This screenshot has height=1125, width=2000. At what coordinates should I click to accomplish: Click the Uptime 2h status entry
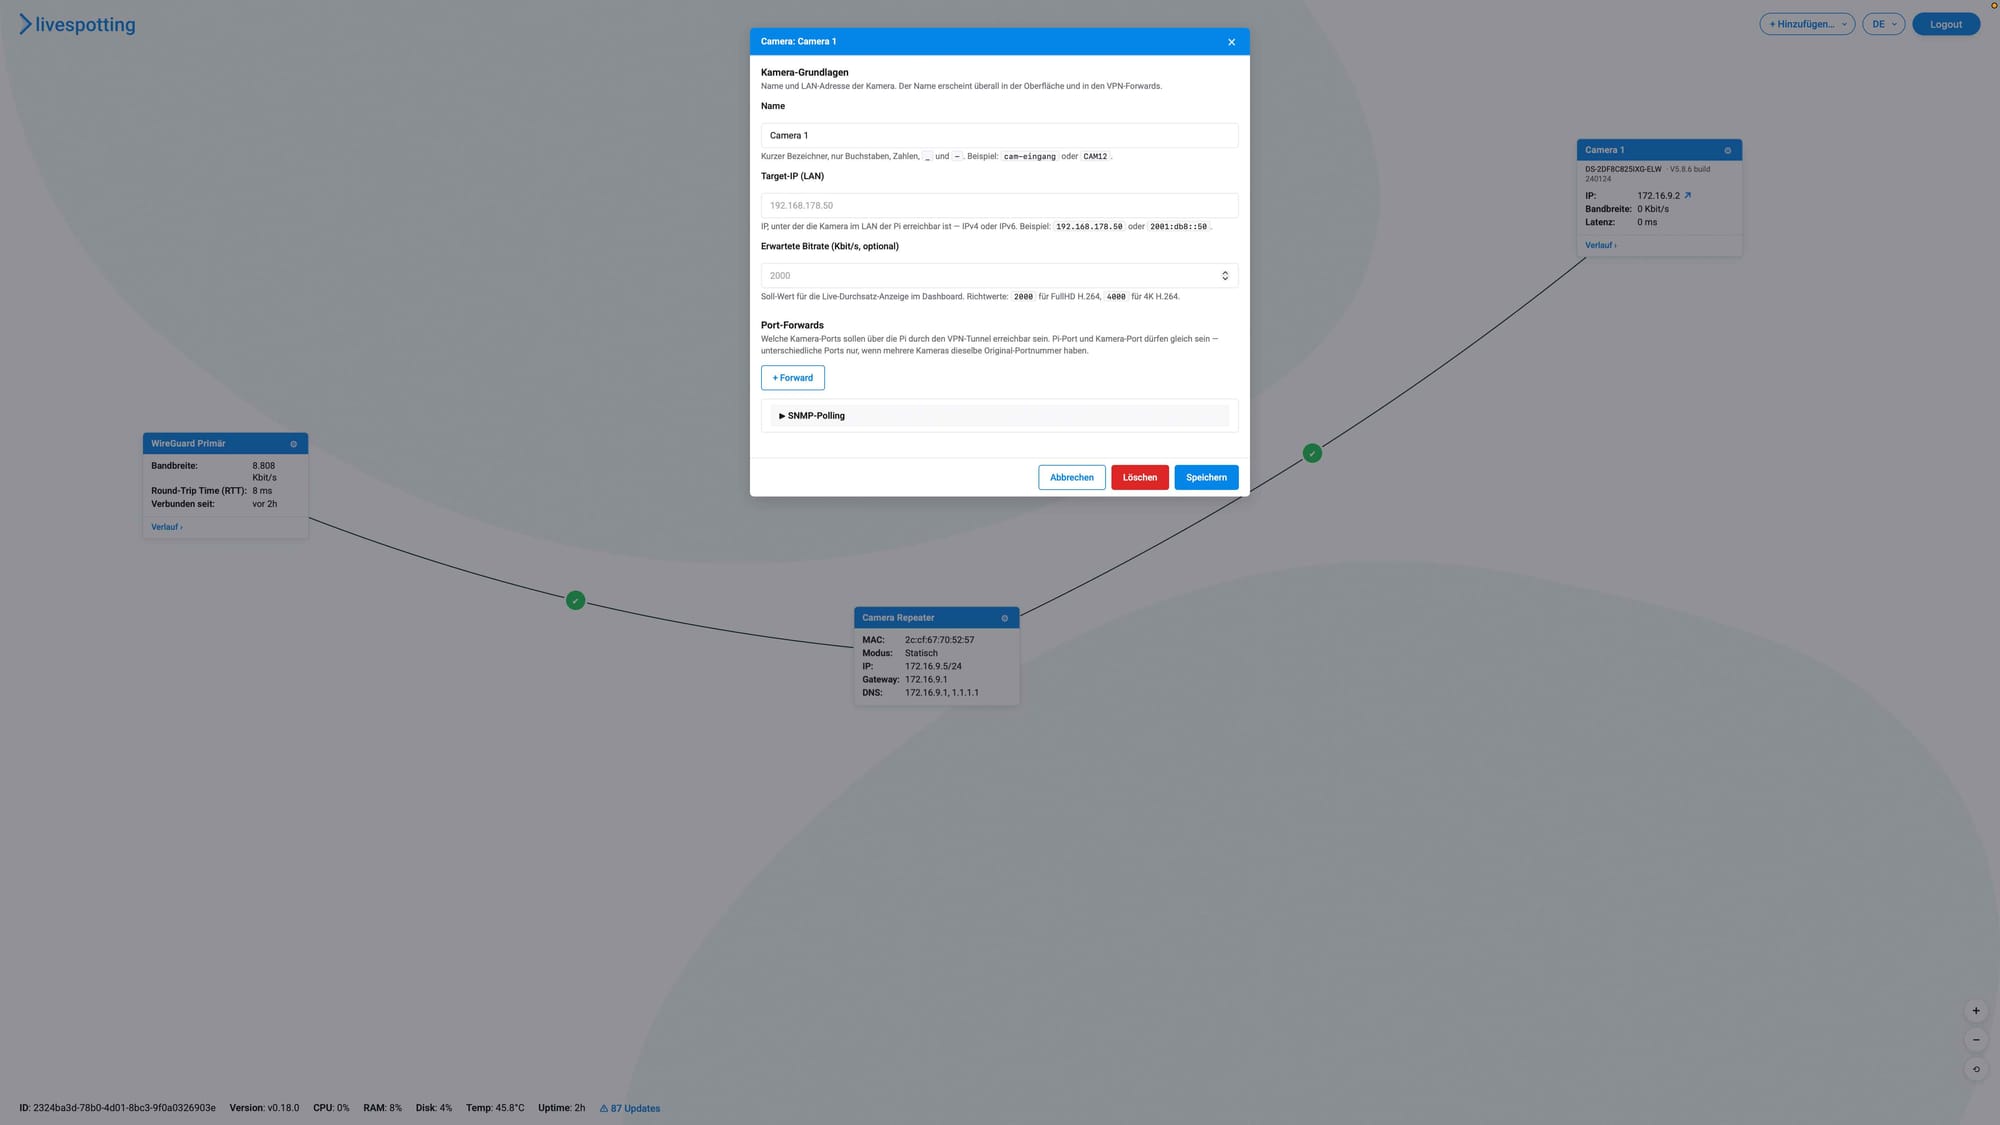(x=561, y=1108)
